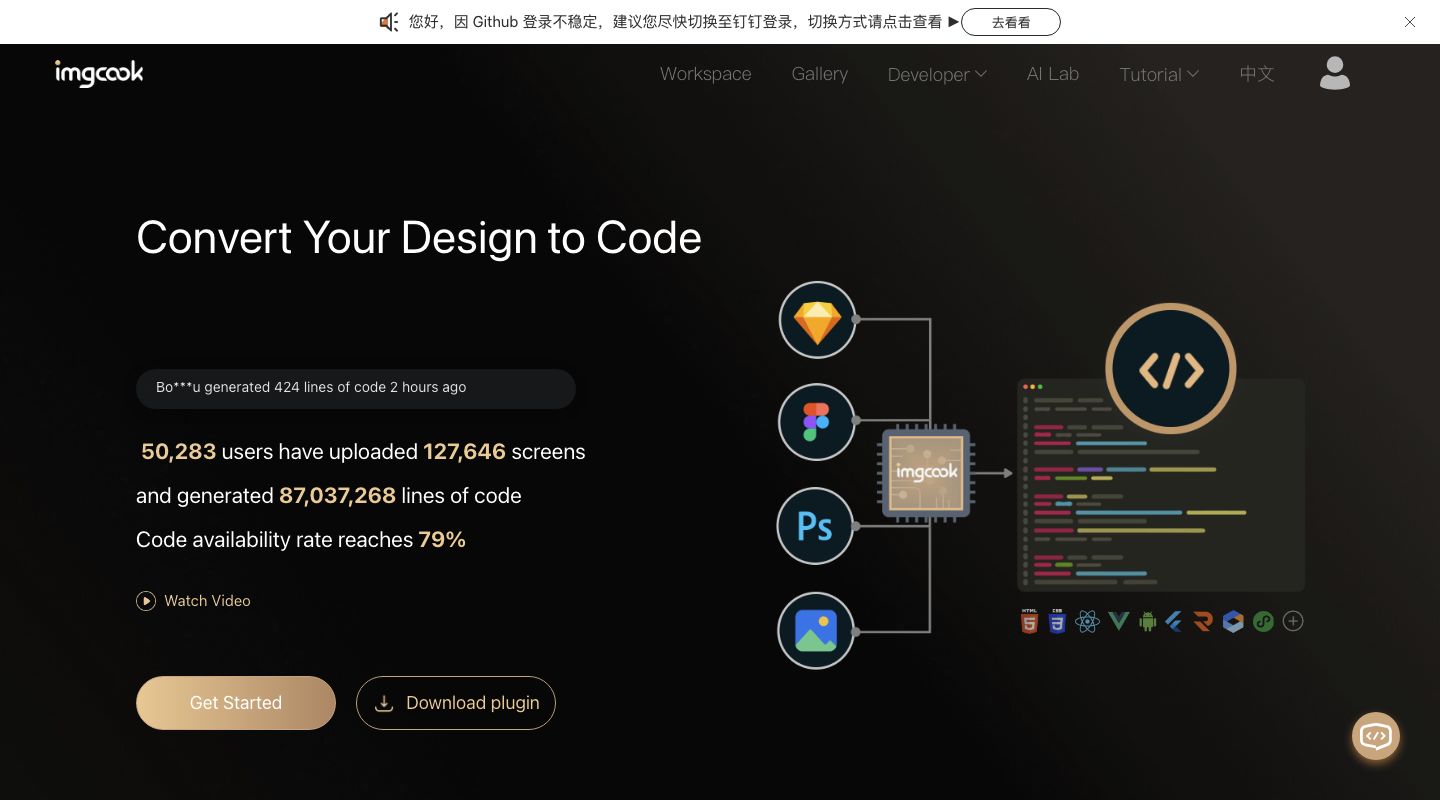The height and width of the screenshot is (800, 1440).
Task: Click the 79% availability rate
Action: click(442, 540)
